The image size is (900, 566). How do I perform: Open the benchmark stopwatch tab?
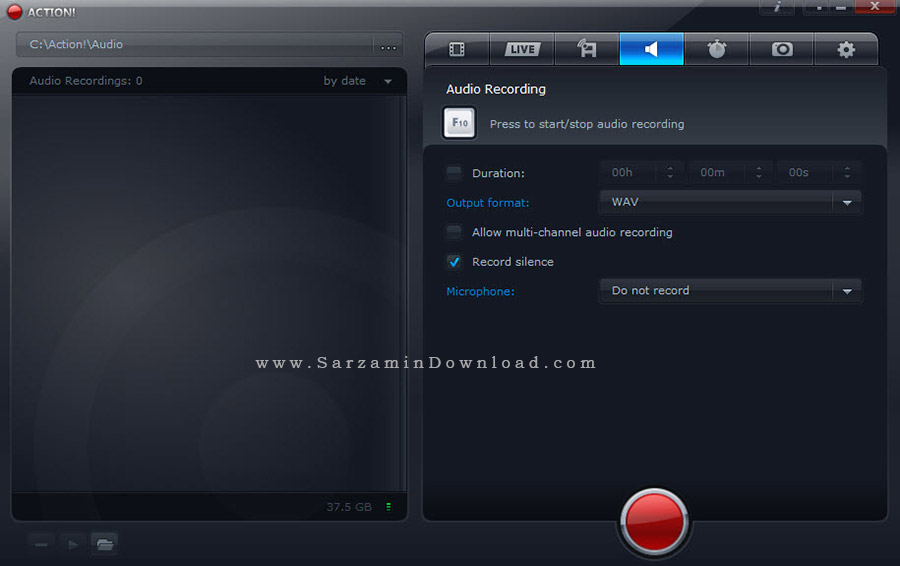tap(716, 49)
